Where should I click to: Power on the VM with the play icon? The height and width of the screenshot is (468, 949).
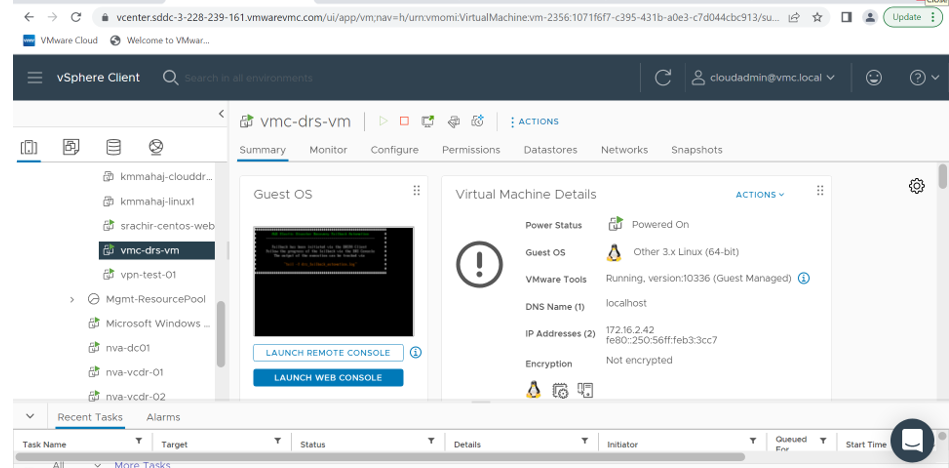pos(383,121)
